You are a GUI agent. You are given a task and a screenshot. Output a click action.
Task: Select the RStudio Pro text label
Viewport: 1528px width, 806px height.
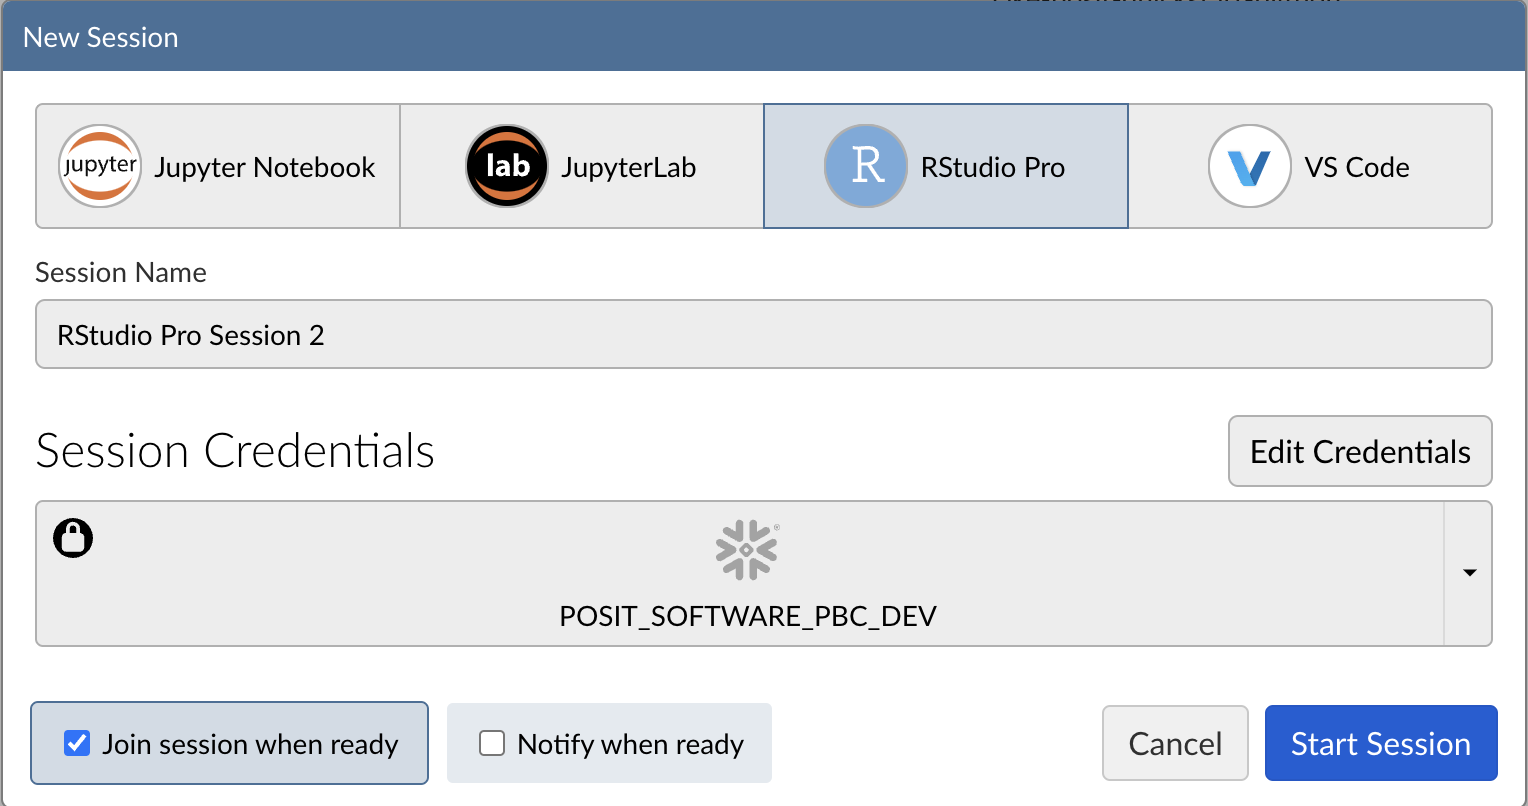pos(992,167)
